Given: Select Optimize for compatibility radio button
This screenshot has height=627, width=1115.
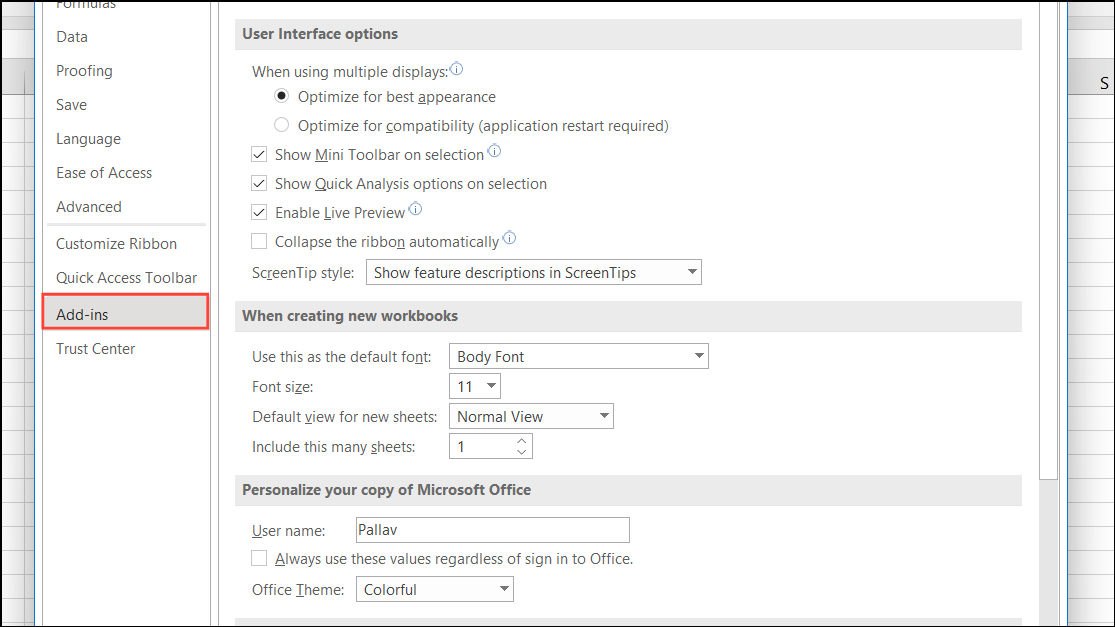Looking at the screenshot, I should click(x=282, y=126).
